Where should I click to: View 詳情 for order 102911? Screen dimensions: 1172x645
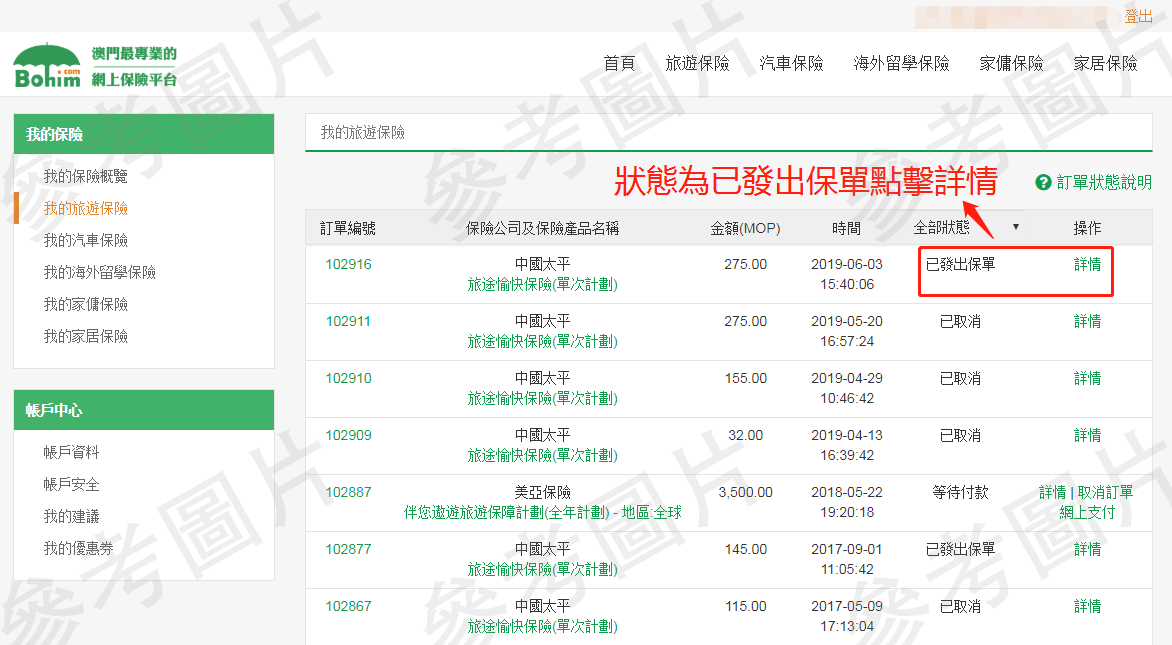pyautogui.click(x=1088, y=321)
